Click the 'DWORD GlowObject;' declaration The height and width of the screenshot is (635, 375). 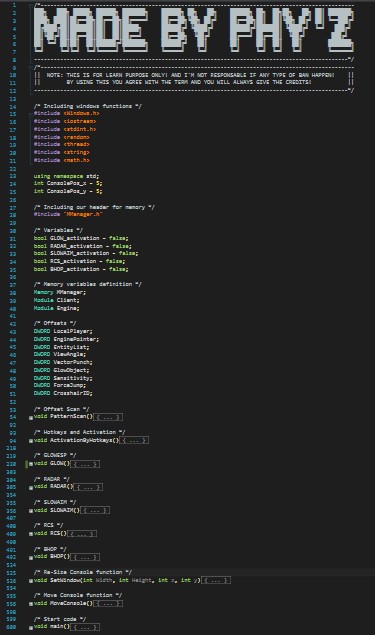point(62,370)
